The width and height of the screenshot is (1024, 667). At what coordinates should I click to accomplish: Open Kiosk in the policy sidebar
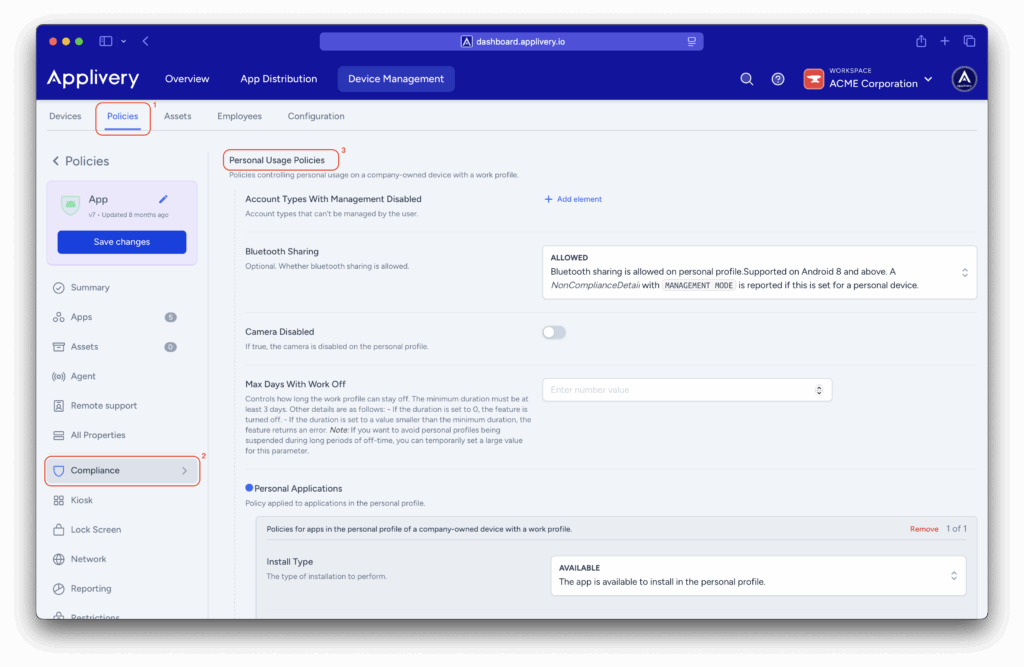click(82, 500)
